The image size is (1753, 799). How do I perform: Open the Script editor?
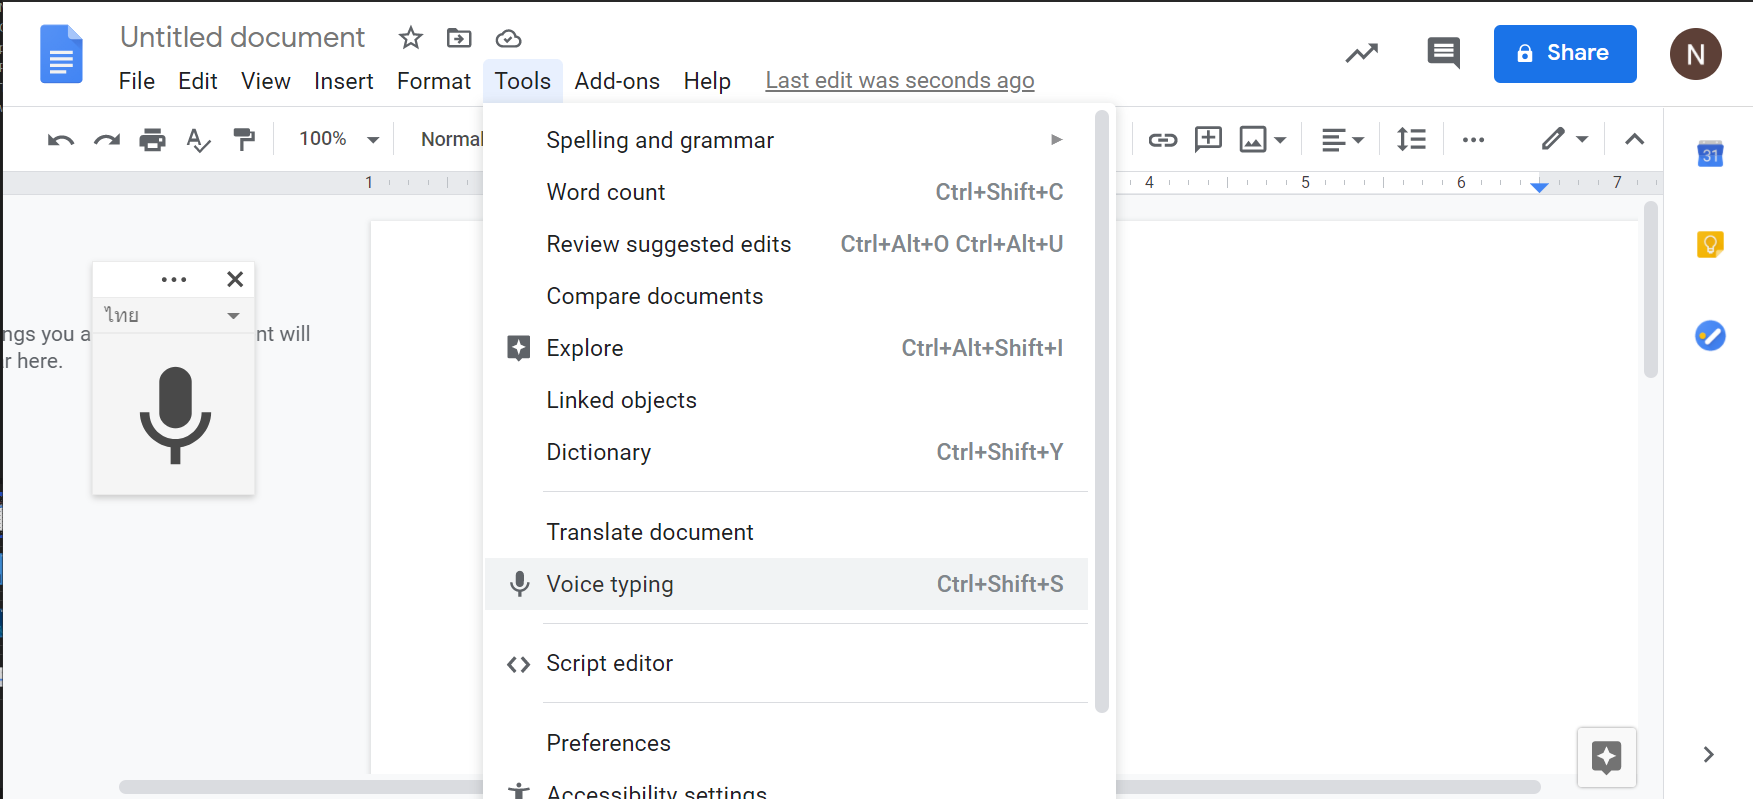click(786, 663)
